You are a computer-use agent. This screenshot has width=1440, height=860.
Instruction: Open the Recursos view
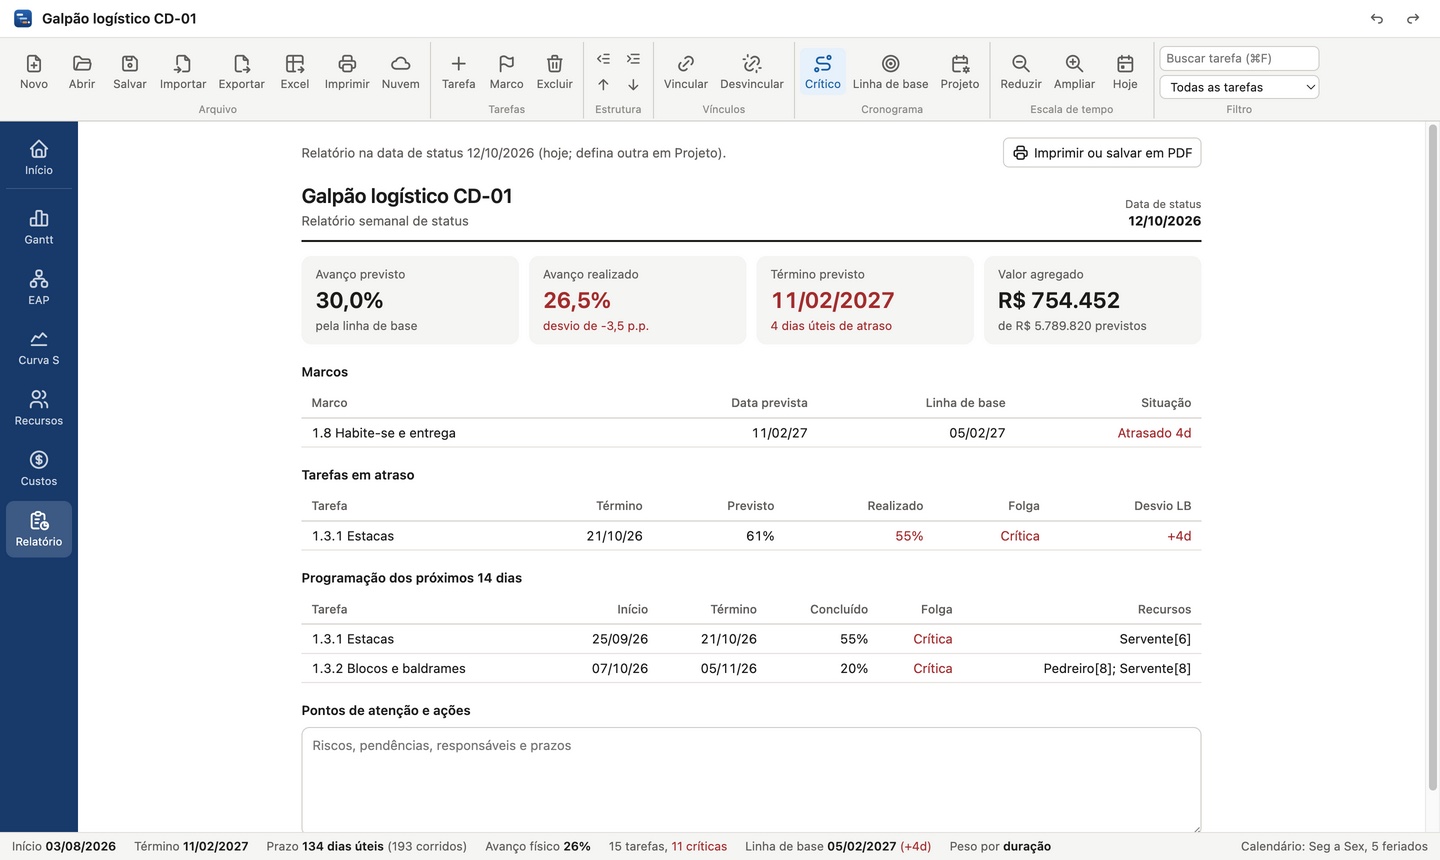click(x=39, y=409)
